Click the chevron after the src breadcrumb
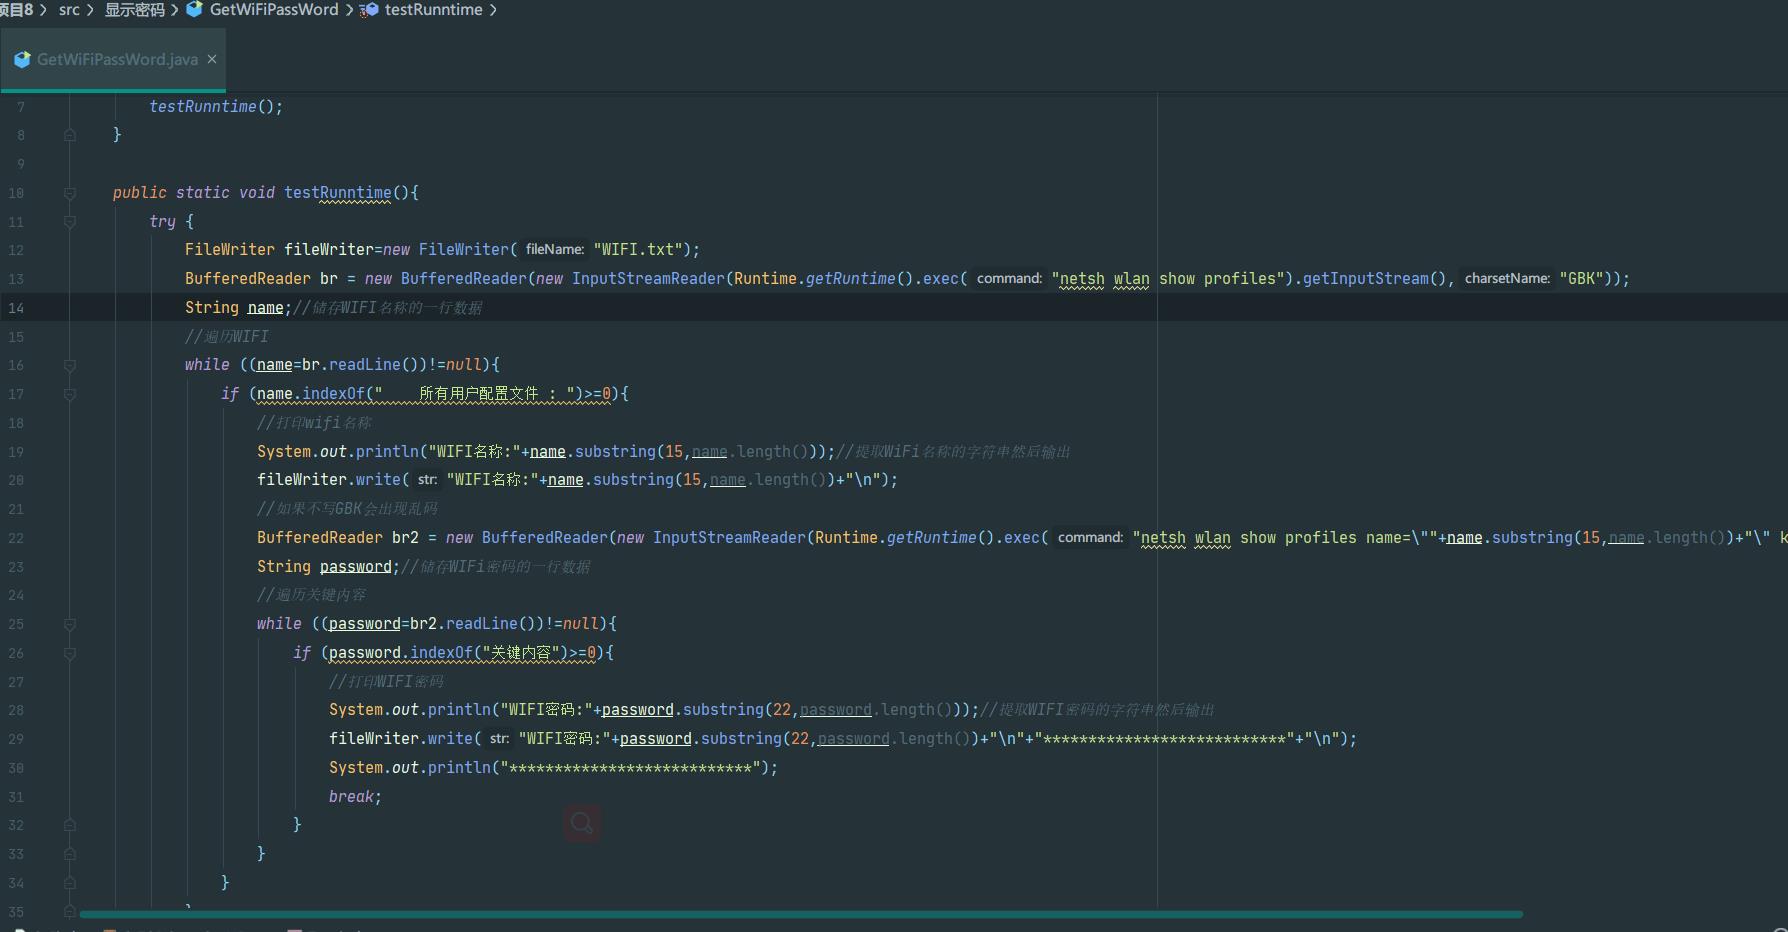The width and height of the screenshot is (1788, 932). (x=91, y=10)
